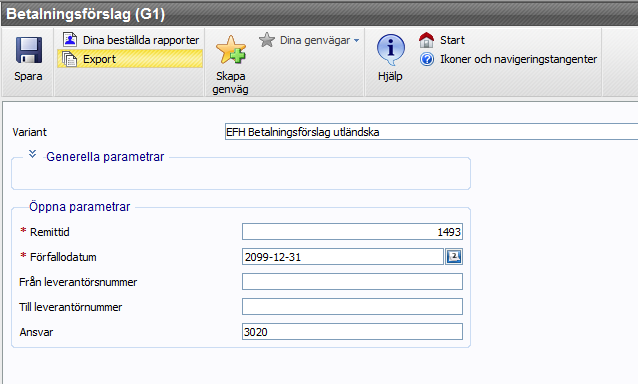Click the Export documents icon
The height and width of the screenshot is (384, 638).
(x=70, y=59)
